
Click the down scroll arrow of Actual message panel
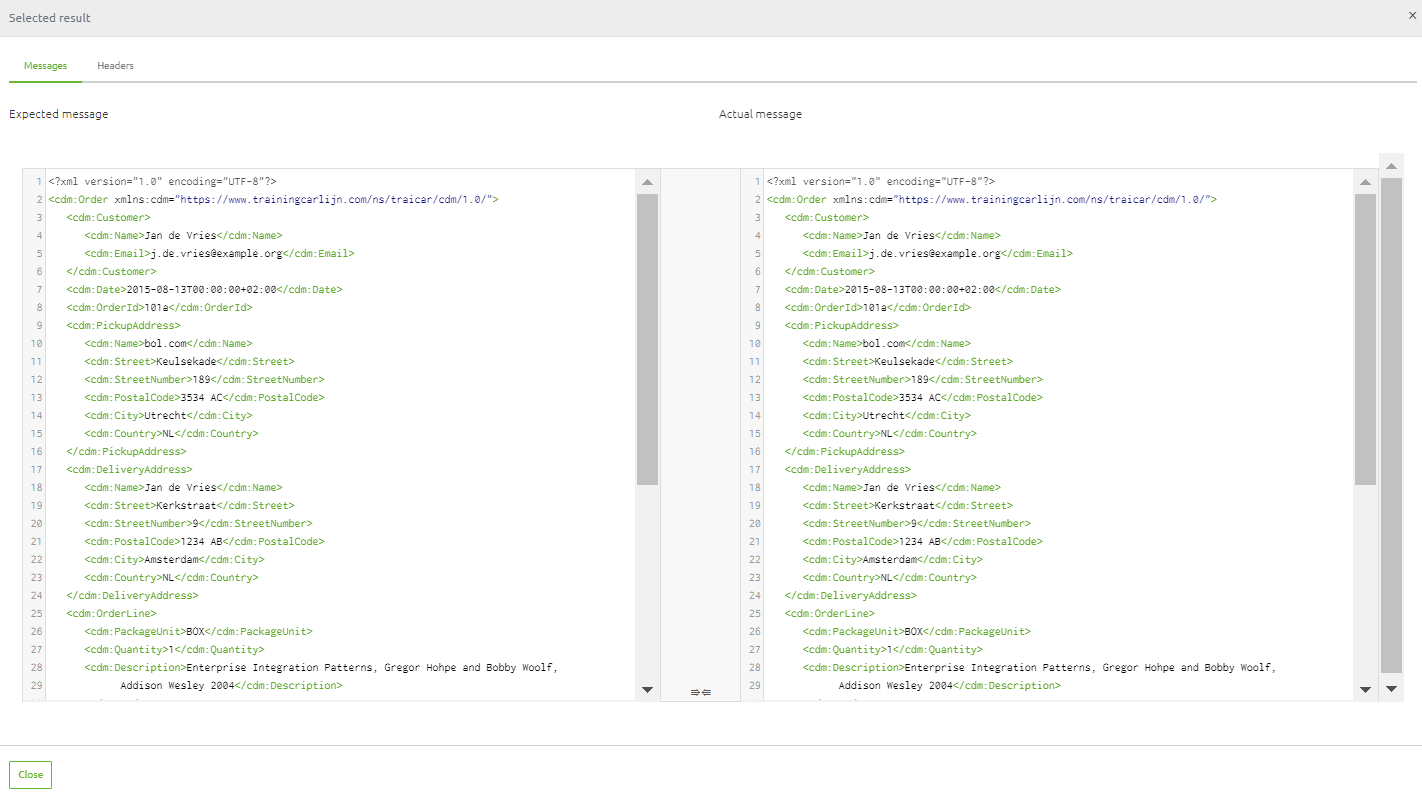tap(1365, 689)
